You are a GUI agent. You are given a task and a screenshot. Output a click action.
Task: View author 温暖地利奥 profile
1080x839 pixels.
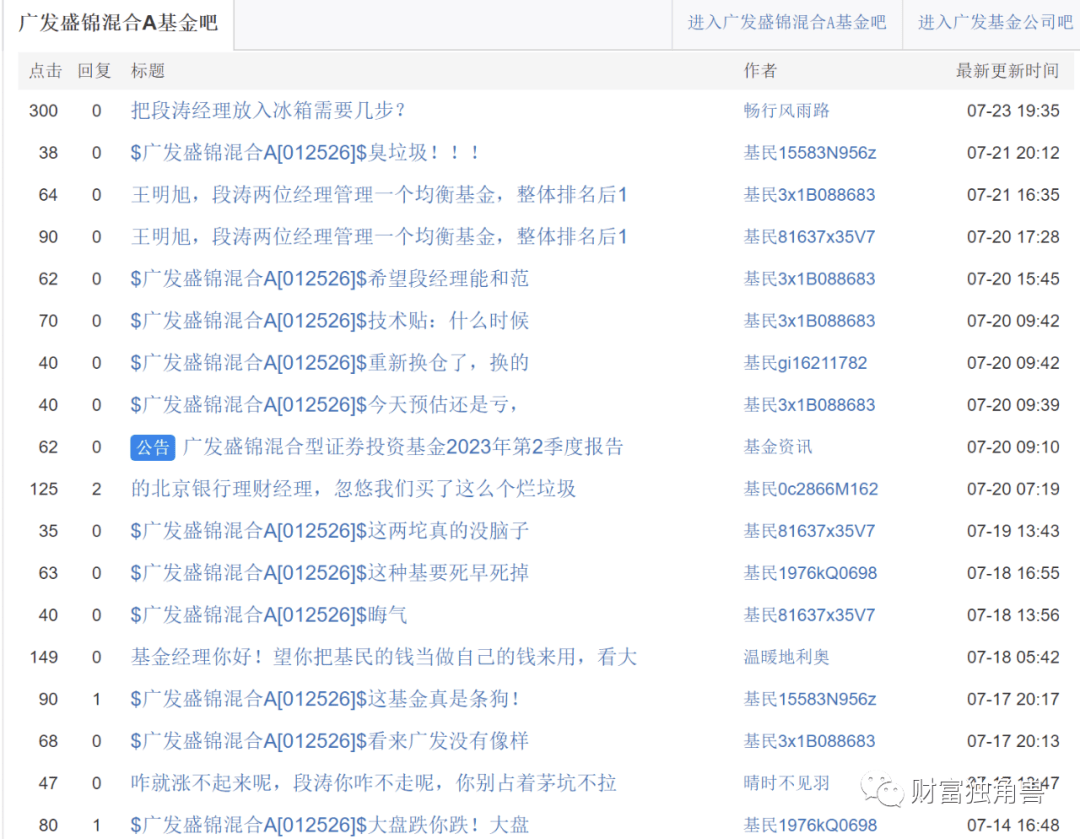point(787,657)
